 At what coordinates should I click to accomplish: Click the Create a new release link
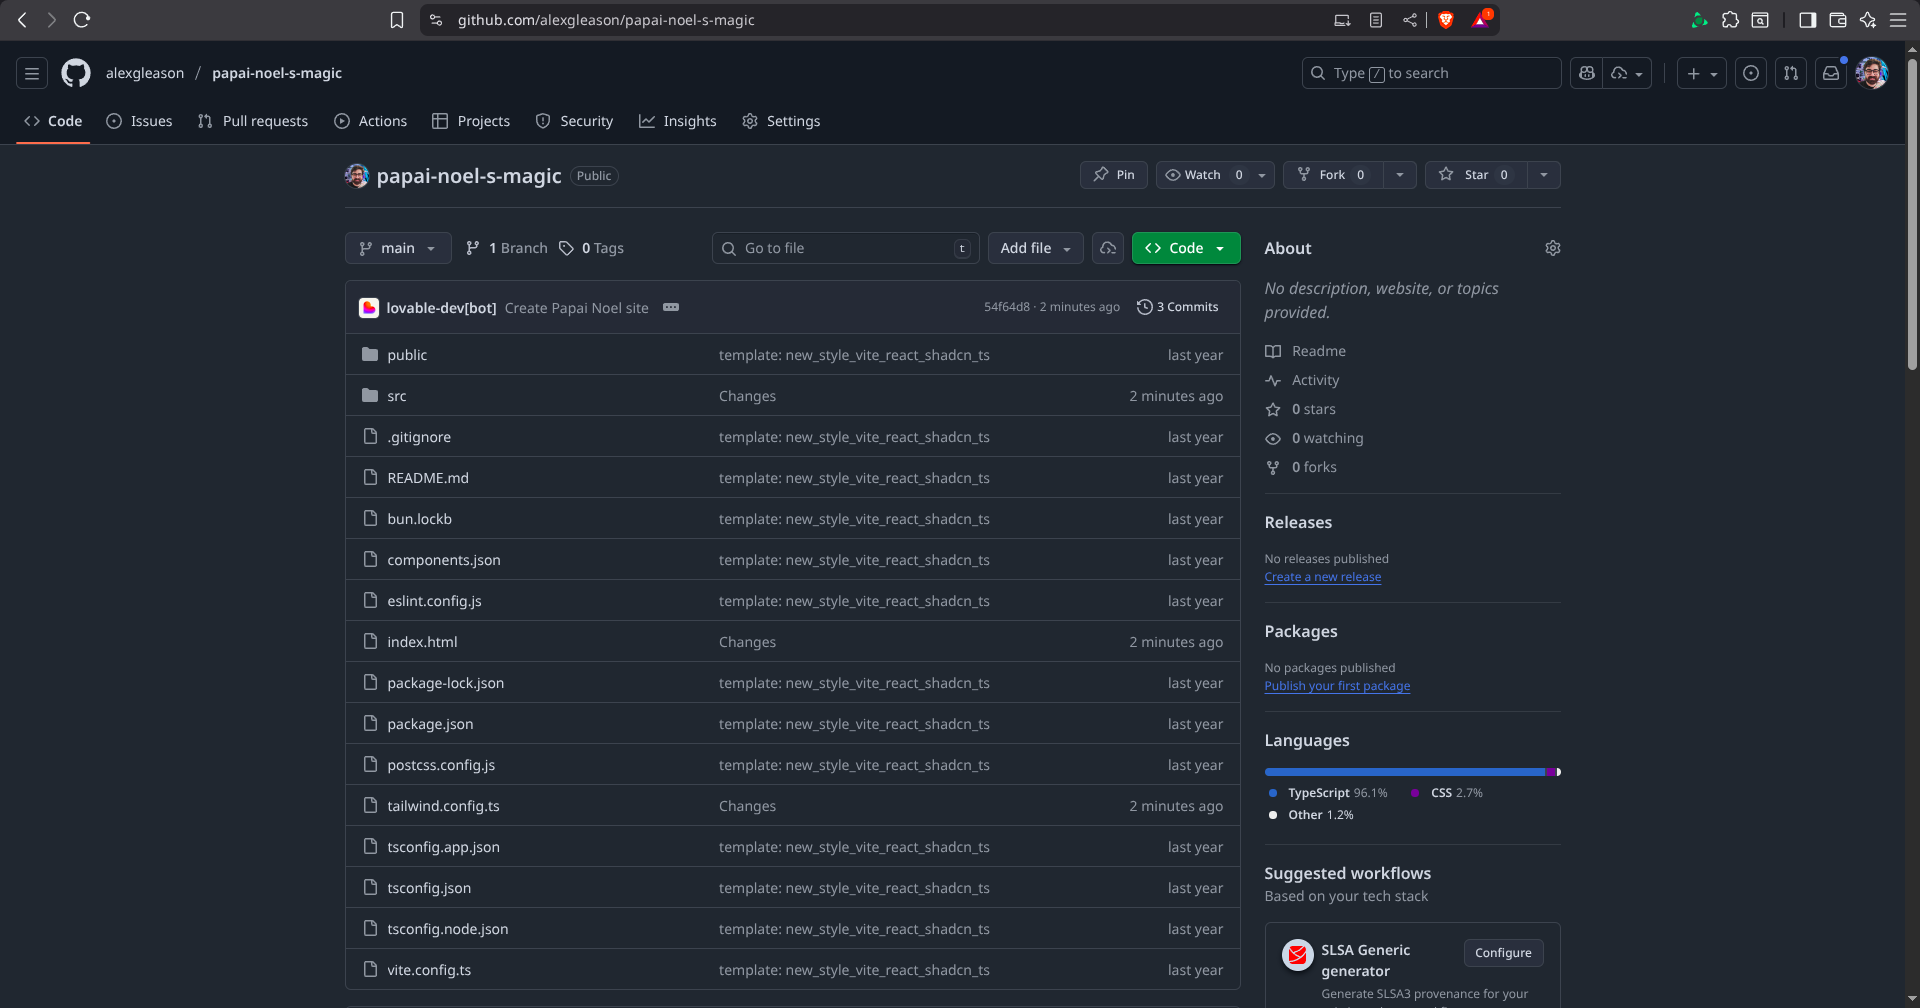point(1322,577)
